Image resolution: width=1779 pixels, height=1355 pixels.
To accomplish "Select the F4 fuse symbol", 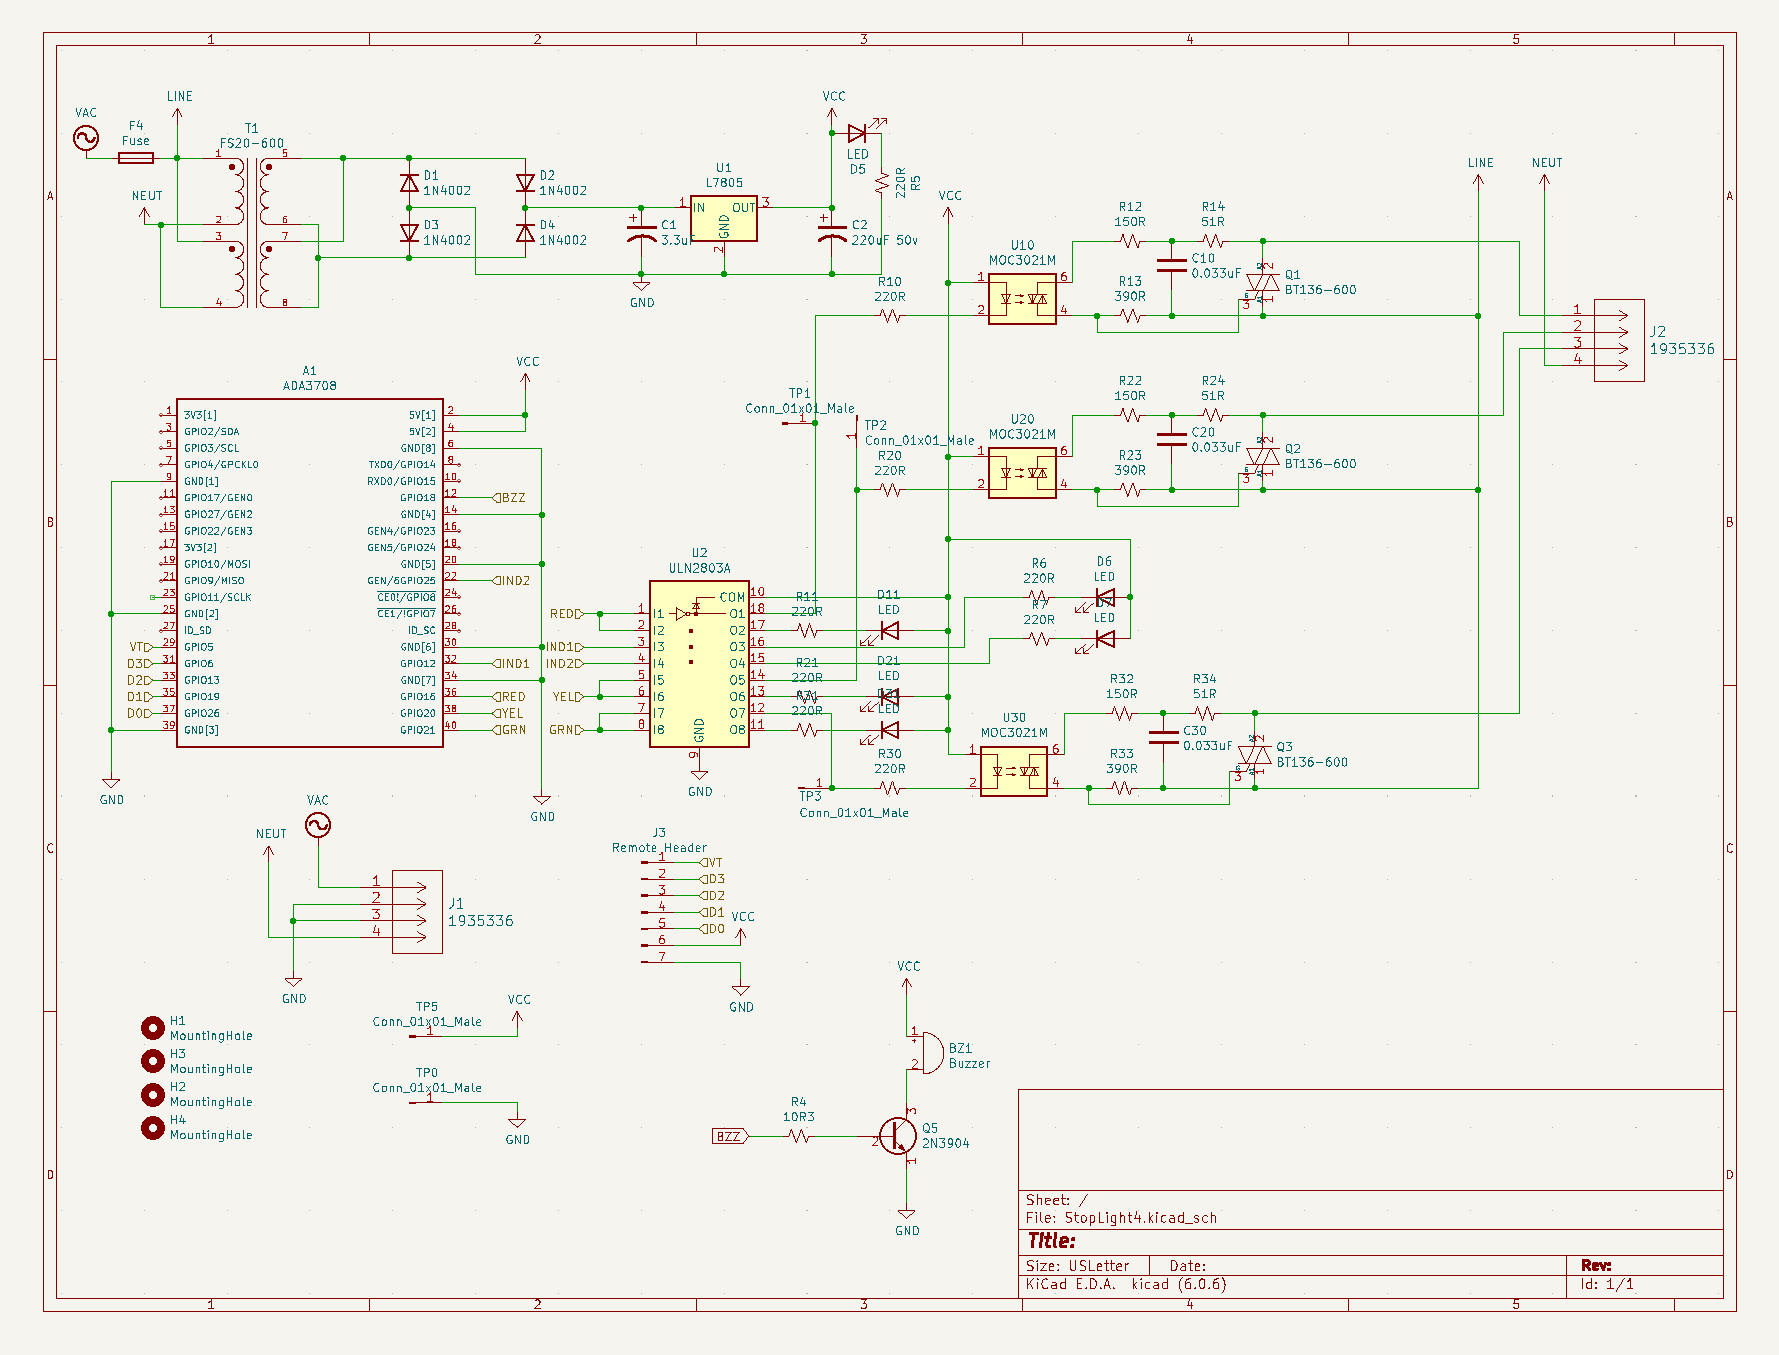I will [136, 158].
